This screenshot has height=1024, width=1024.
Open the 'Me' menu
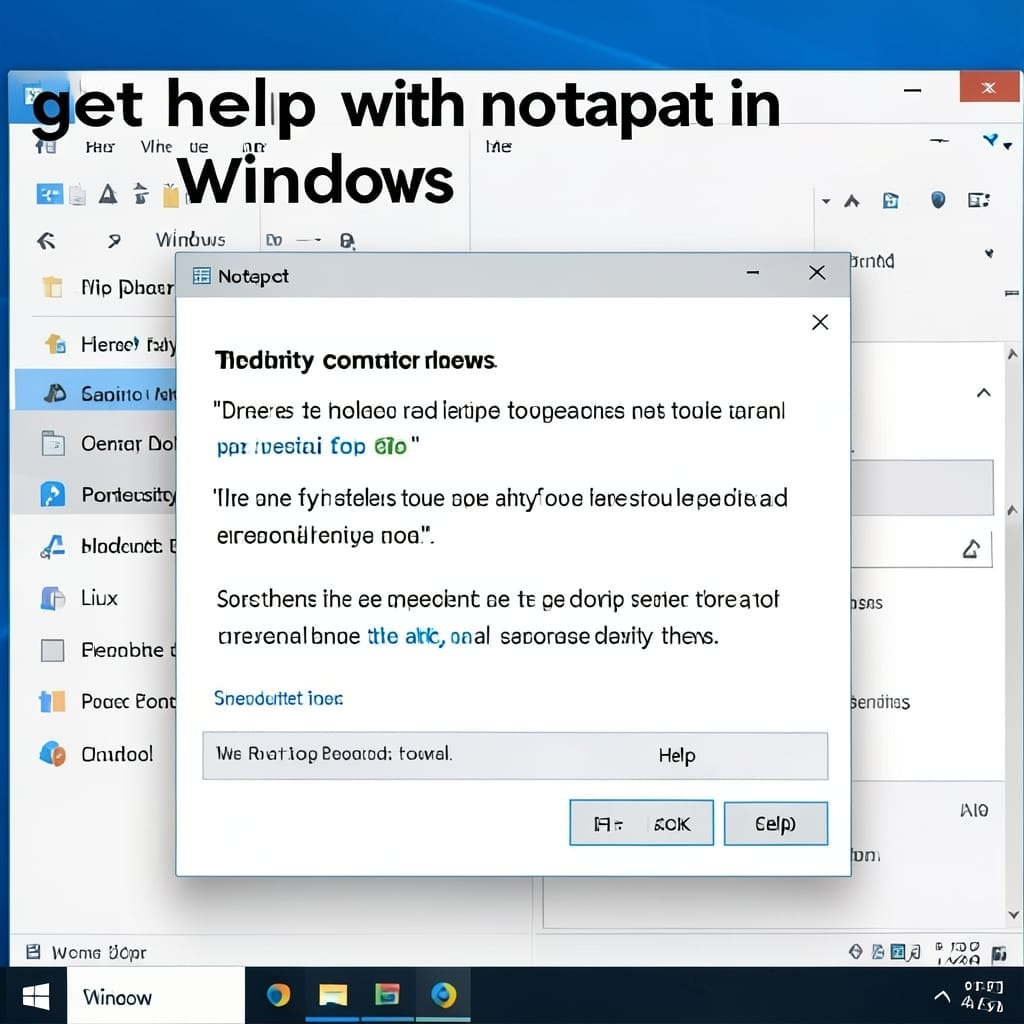pyautogui.click(x=498, y=147)
